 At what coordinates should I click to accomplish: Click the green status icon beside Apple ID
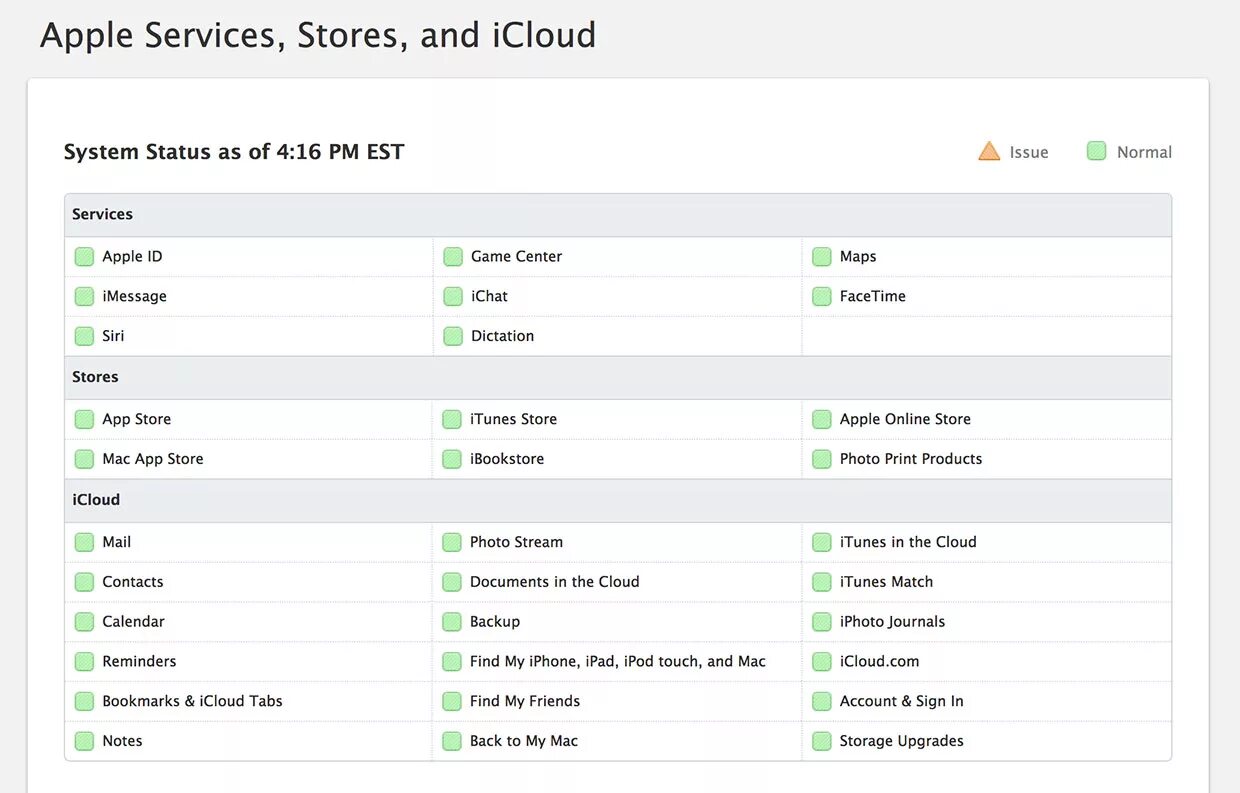click(84, 257)
